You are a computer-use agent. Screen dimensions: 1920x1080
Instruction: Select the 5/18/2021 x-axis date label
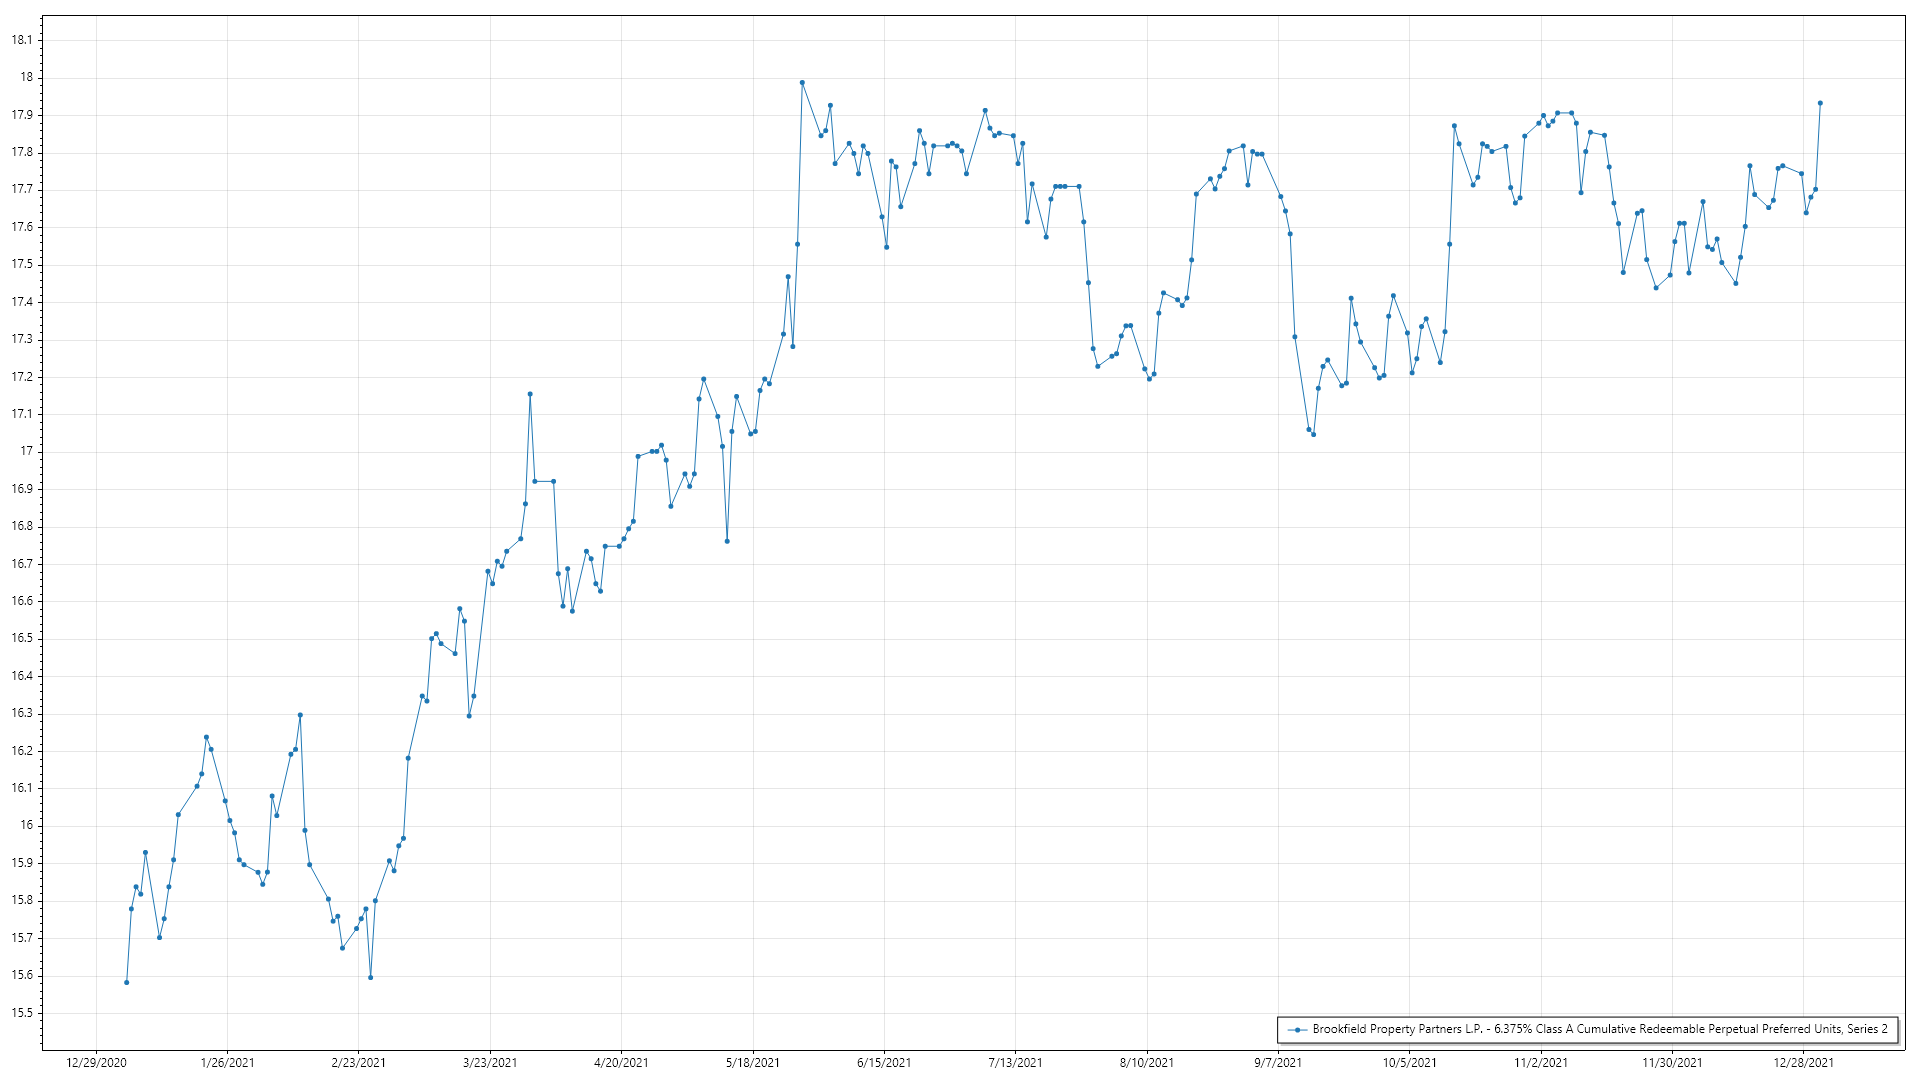753,1062
